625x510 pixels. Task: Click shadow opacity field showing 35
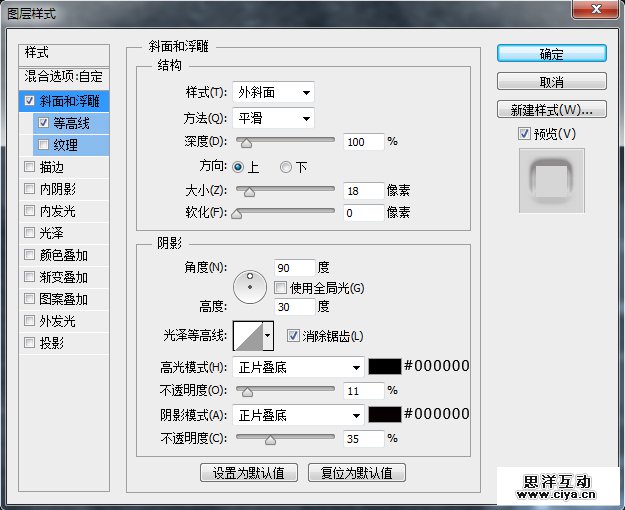coord(364,439)
